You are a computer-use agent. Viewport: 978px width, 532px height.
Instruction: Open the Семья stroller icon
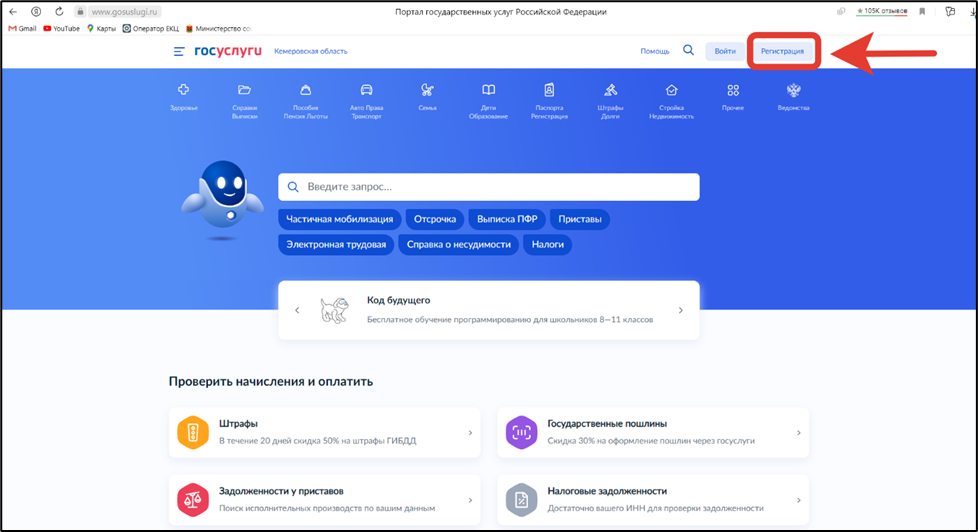coord(427,90)
